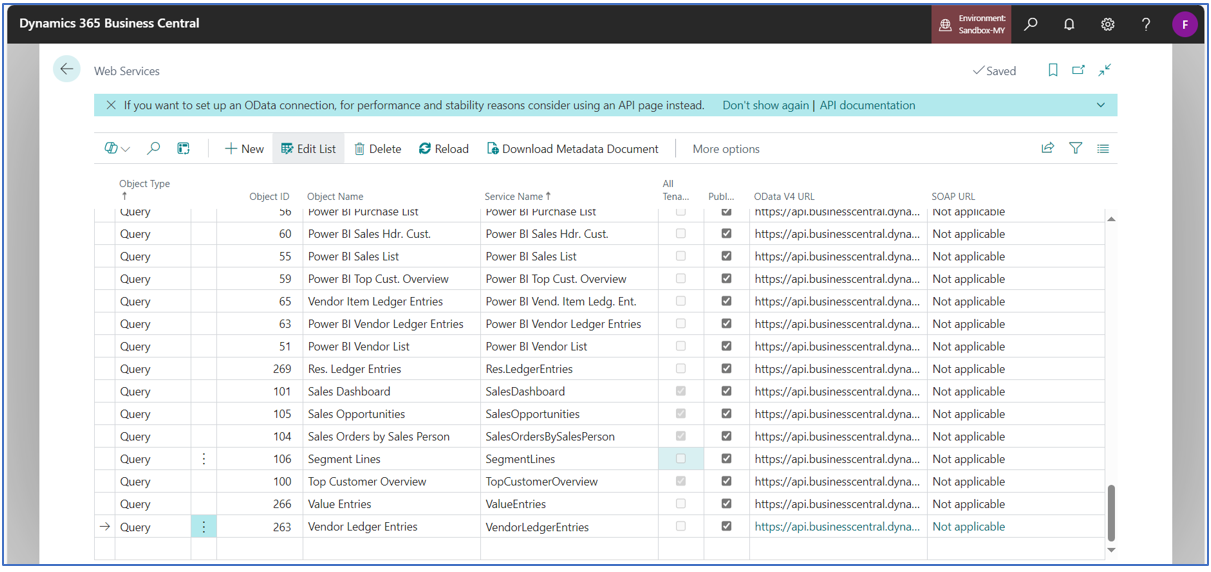
Task: Sort by OData V4 URL column header
Action: tap(785, 197)
